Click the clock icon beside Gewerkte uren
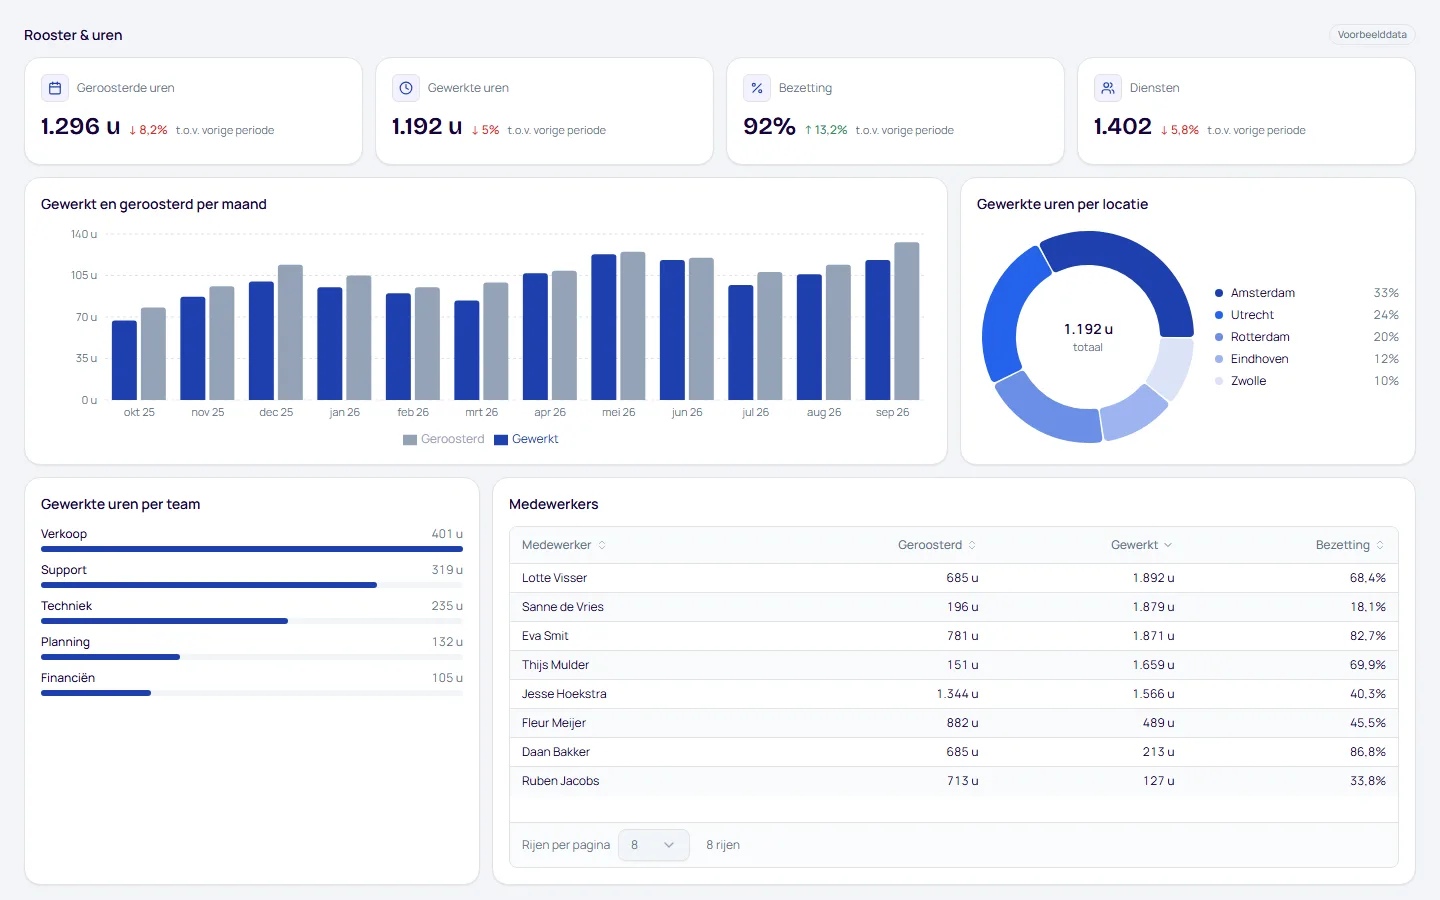Viewport: 1440px width, 900px height. 406,88
